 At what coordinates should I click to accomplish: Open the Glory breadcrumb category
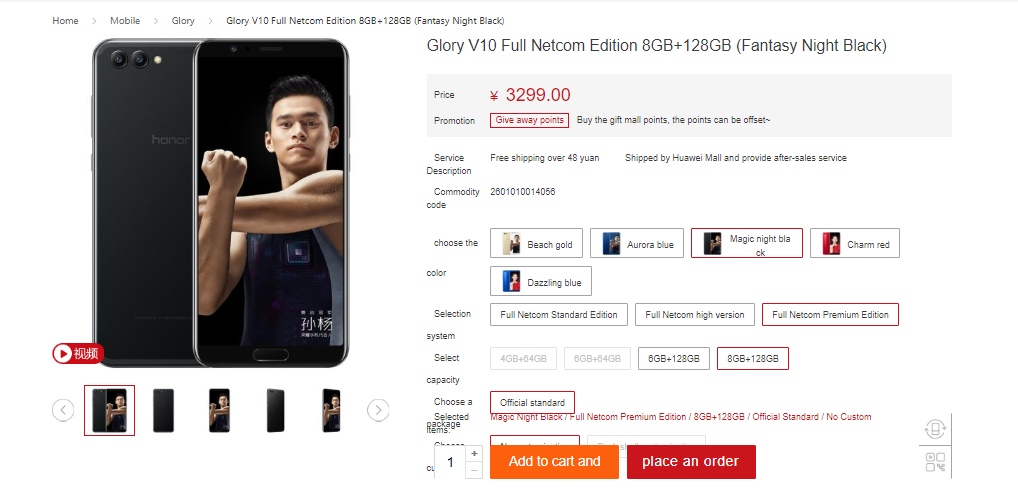click(183, 21)
